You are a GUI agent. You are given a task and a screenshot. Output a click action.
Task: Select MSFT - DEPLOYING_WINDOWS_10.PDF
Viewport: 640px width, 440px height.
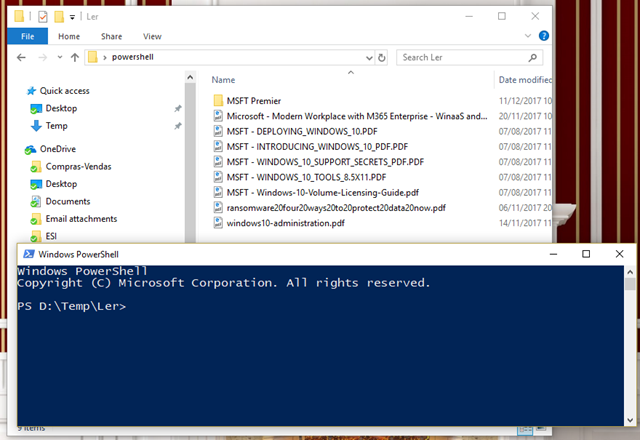(x=302, y=131)
